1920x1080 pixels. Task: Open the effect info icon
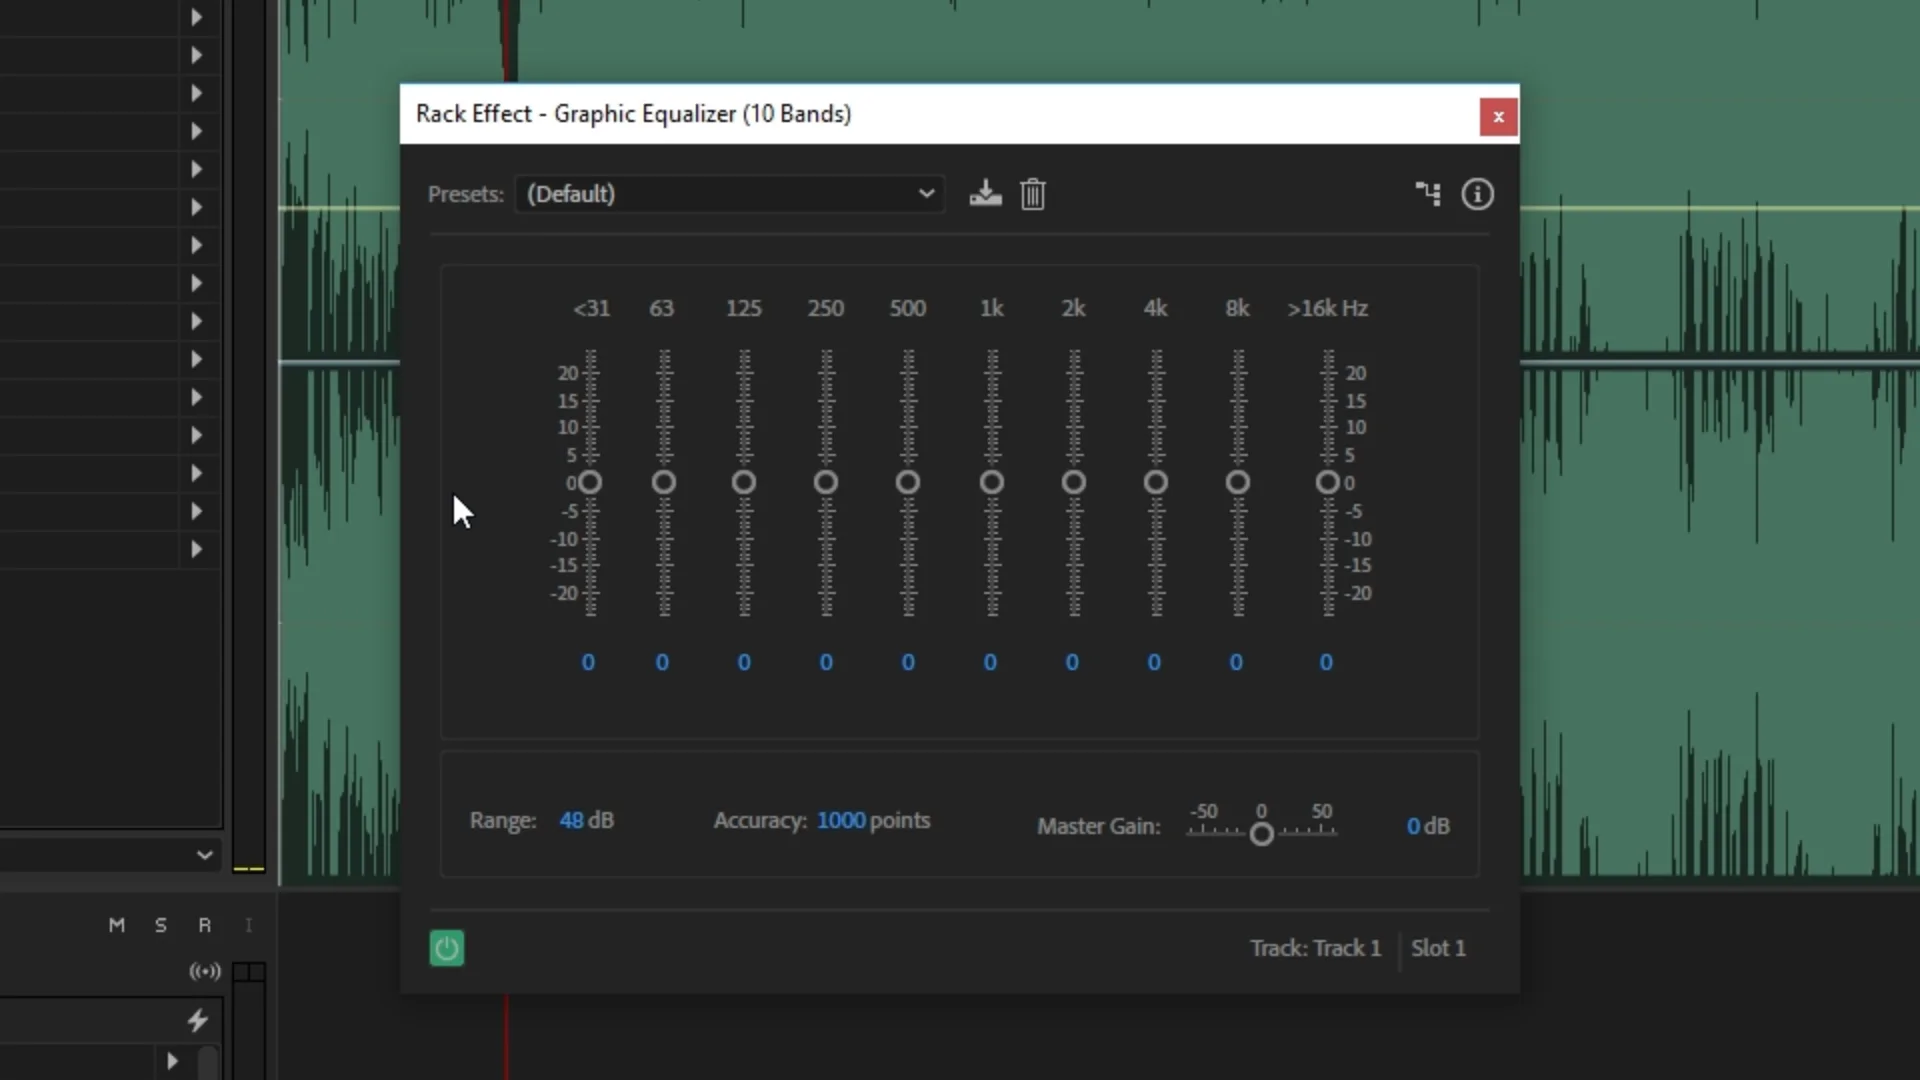[x=1477, y=193]
